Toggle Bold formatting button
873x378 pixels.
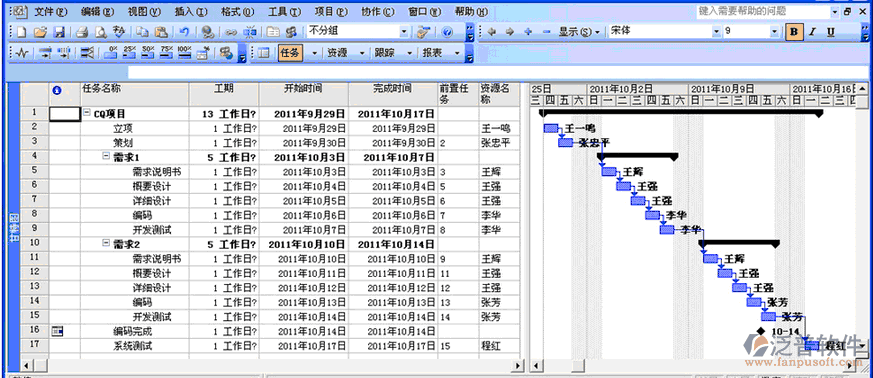pyautogui.click(x=794, y=32)
